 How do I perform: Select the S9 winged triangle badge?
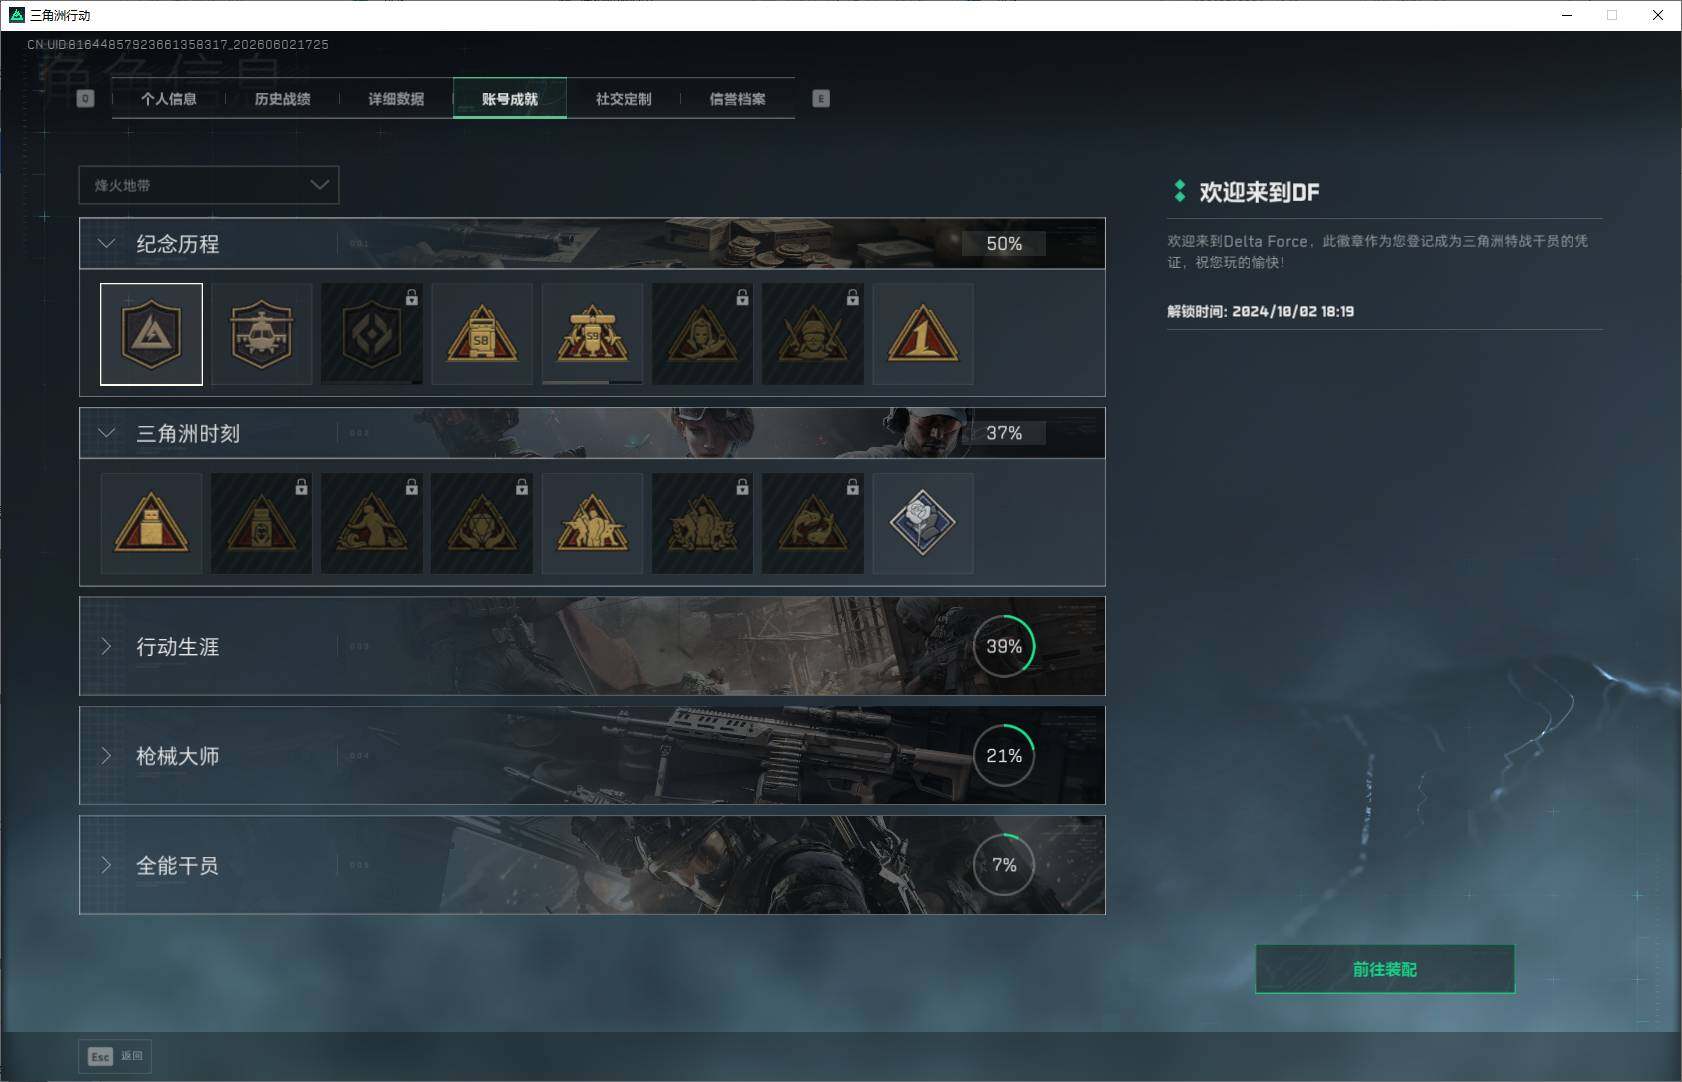tap(592, 334)
